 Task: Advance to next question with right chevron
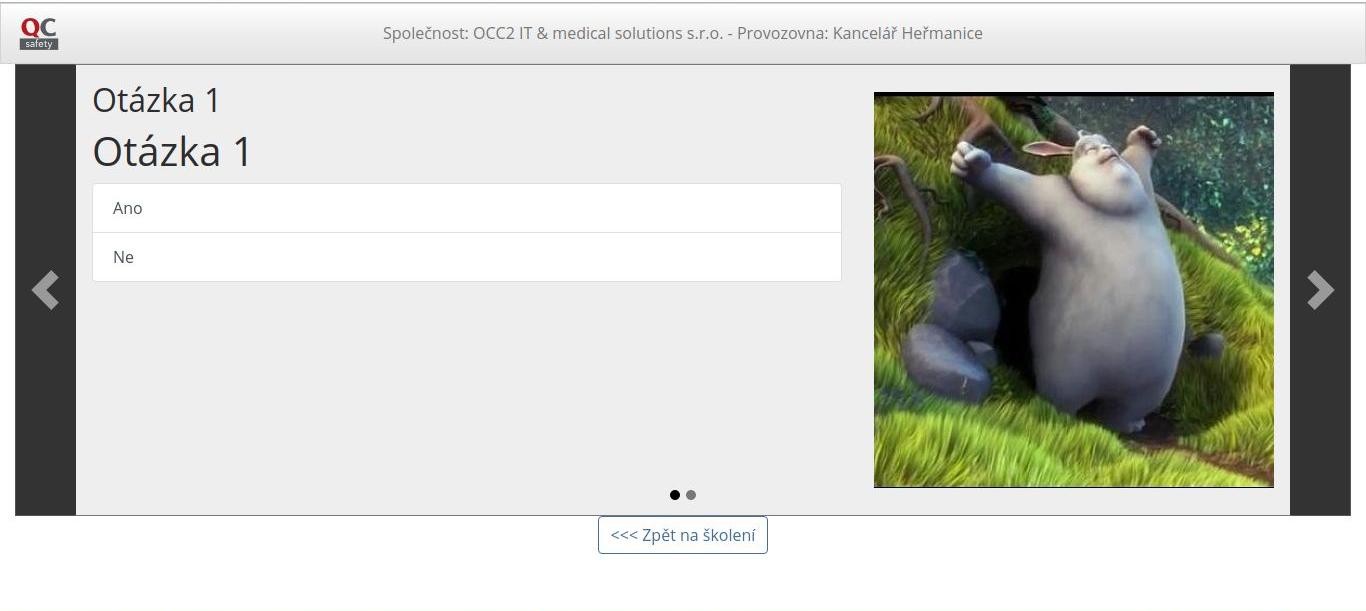point(1320,290)
